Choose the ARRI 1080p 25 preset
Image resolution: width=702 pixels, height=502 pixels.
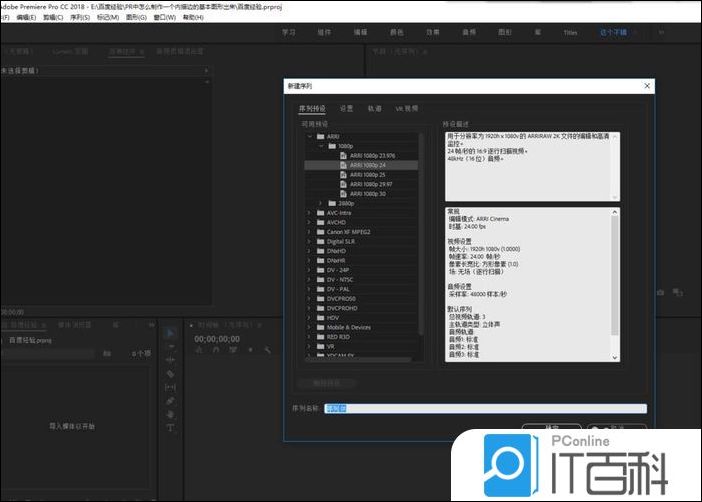pos(369,174)
